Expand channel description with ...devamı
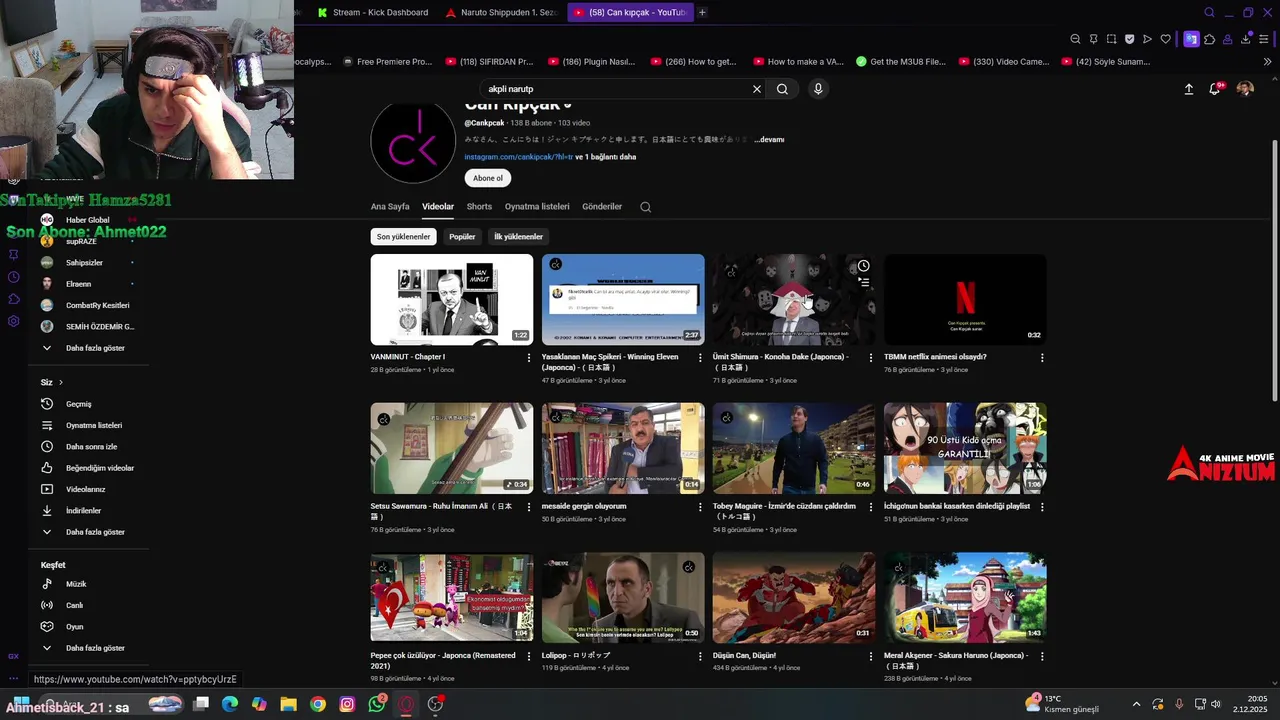Screen dimensions: 1280x720 pyautogui.click(x=769, y=140)
